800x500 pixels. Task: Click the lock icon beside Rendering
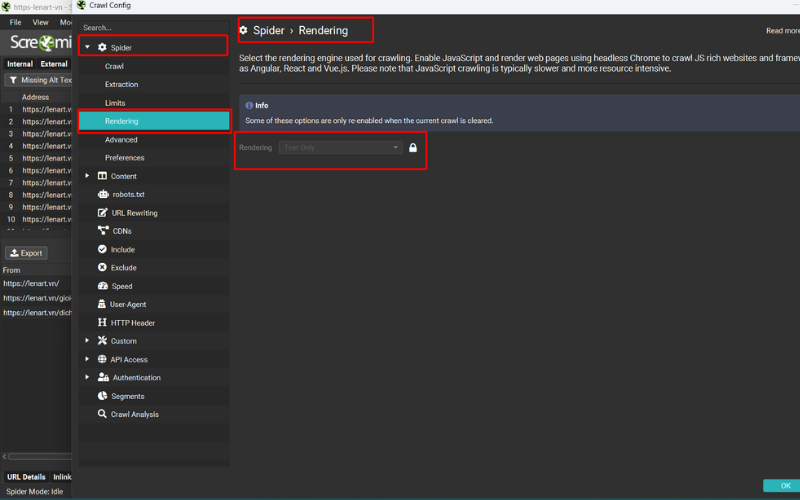point(413,148)
